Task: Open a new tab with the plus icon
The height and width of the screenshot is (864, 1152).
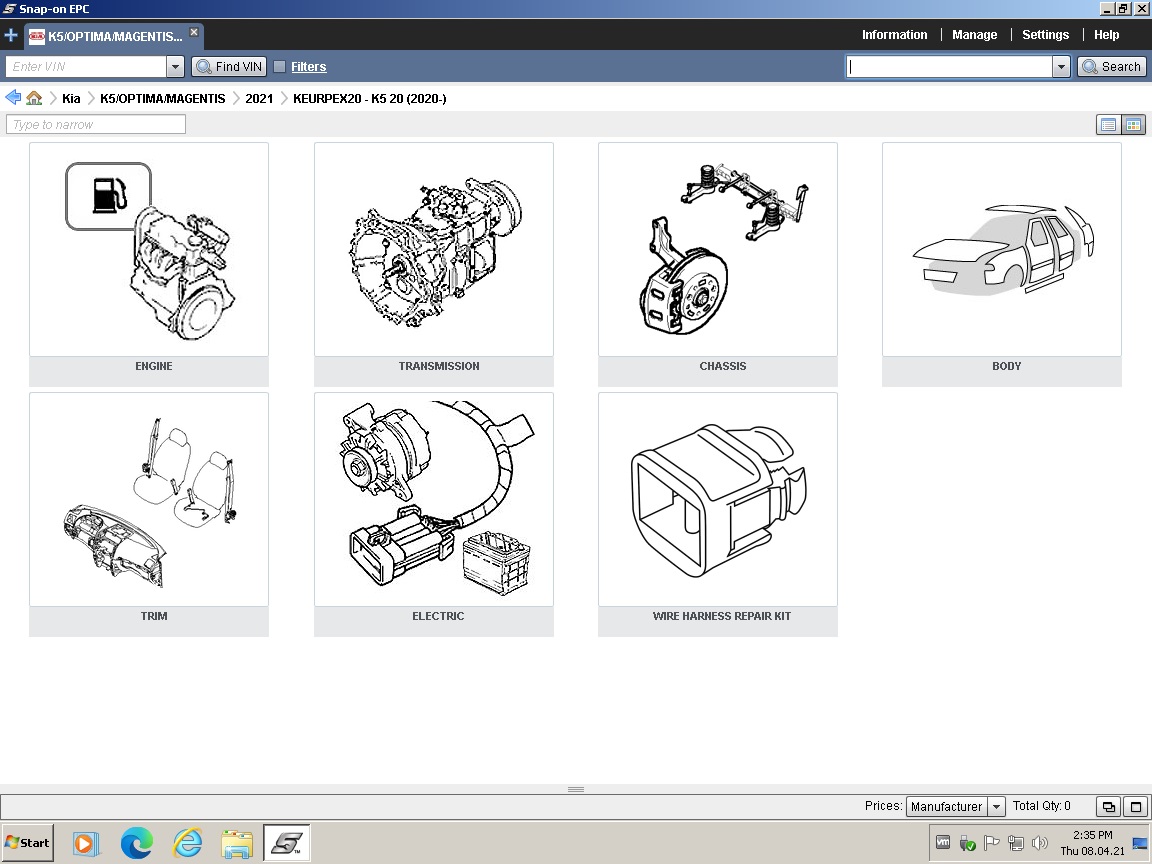Action: pos(11,35)
